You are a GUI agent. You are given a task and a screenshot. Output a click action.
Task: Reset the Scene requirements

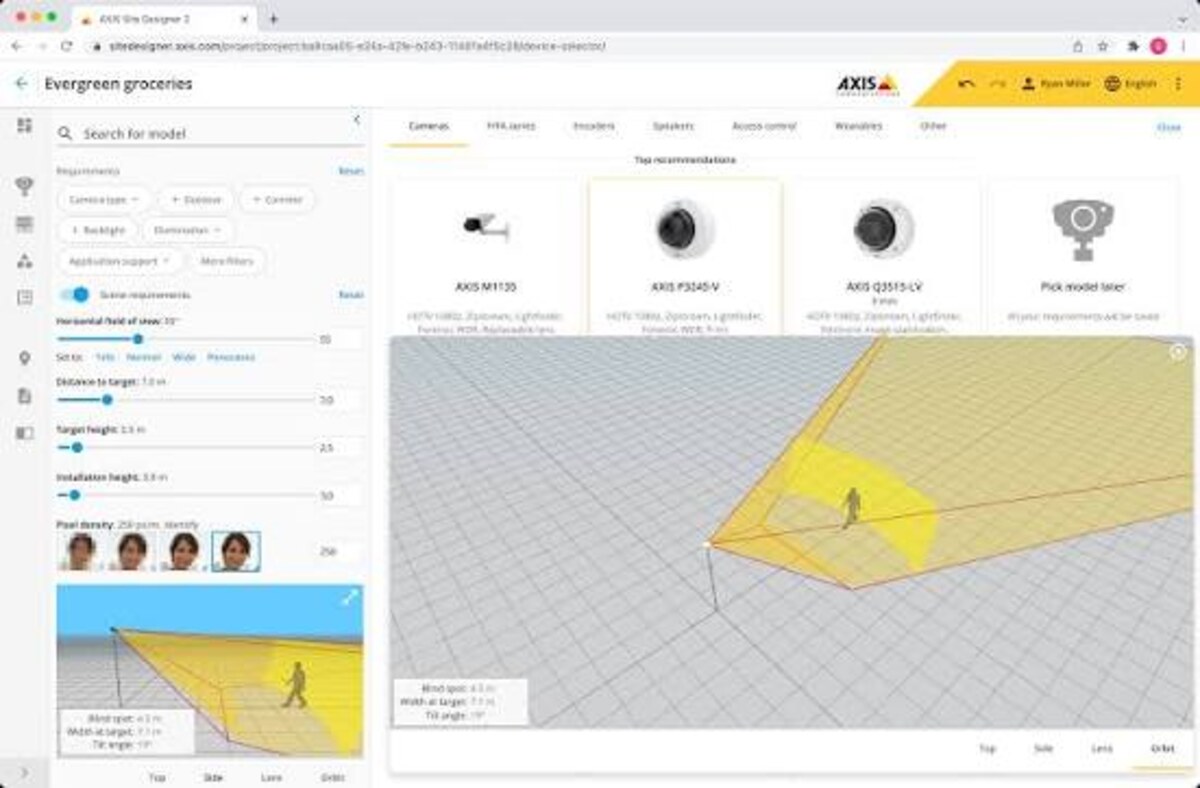pos(351,295)
